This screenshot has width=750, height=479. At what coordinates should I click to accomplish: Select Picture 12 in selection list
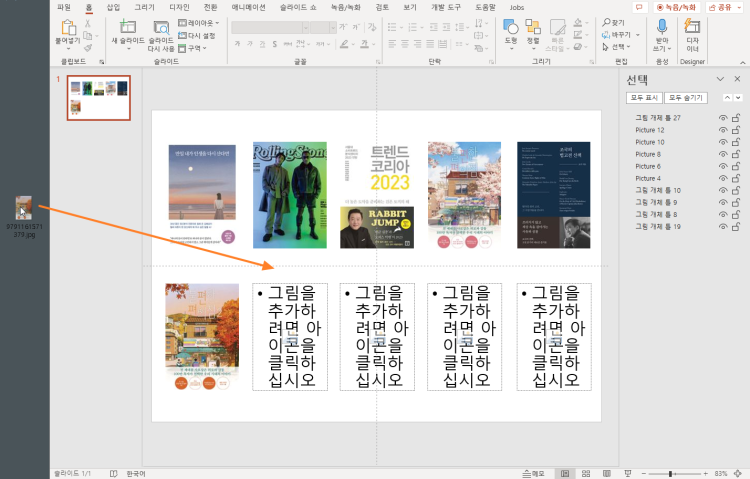(650, 130)
